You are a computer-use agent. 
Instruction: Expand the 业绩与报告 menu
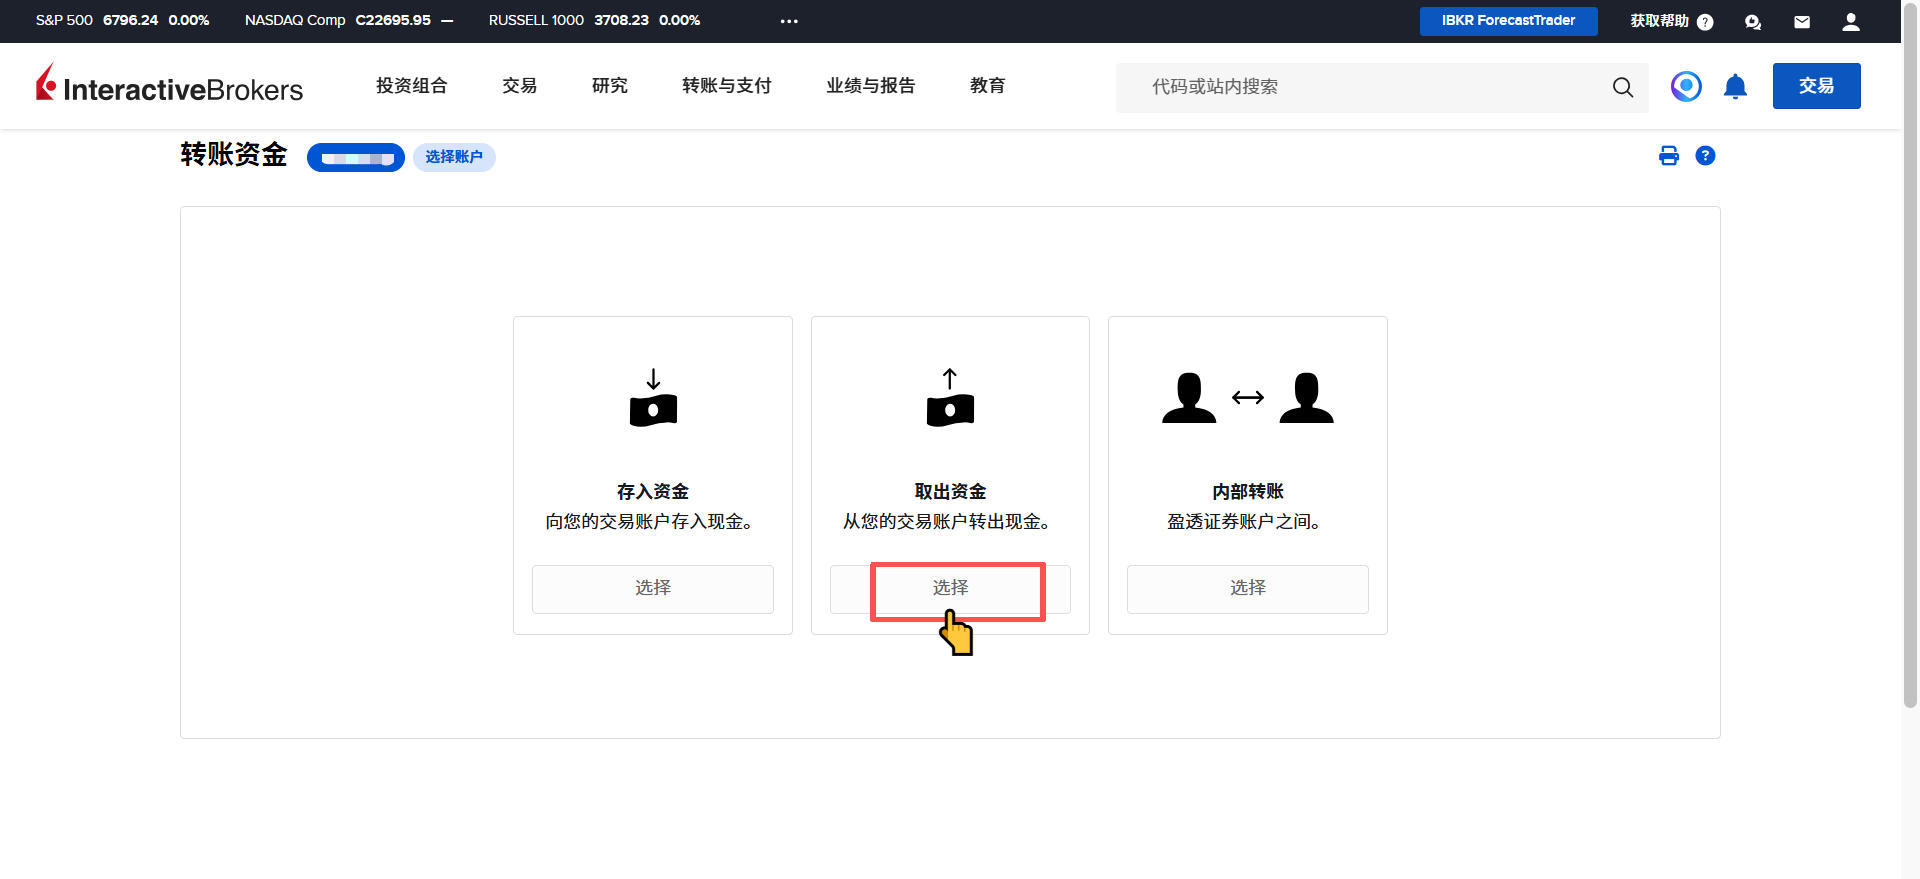pos(870,86)
